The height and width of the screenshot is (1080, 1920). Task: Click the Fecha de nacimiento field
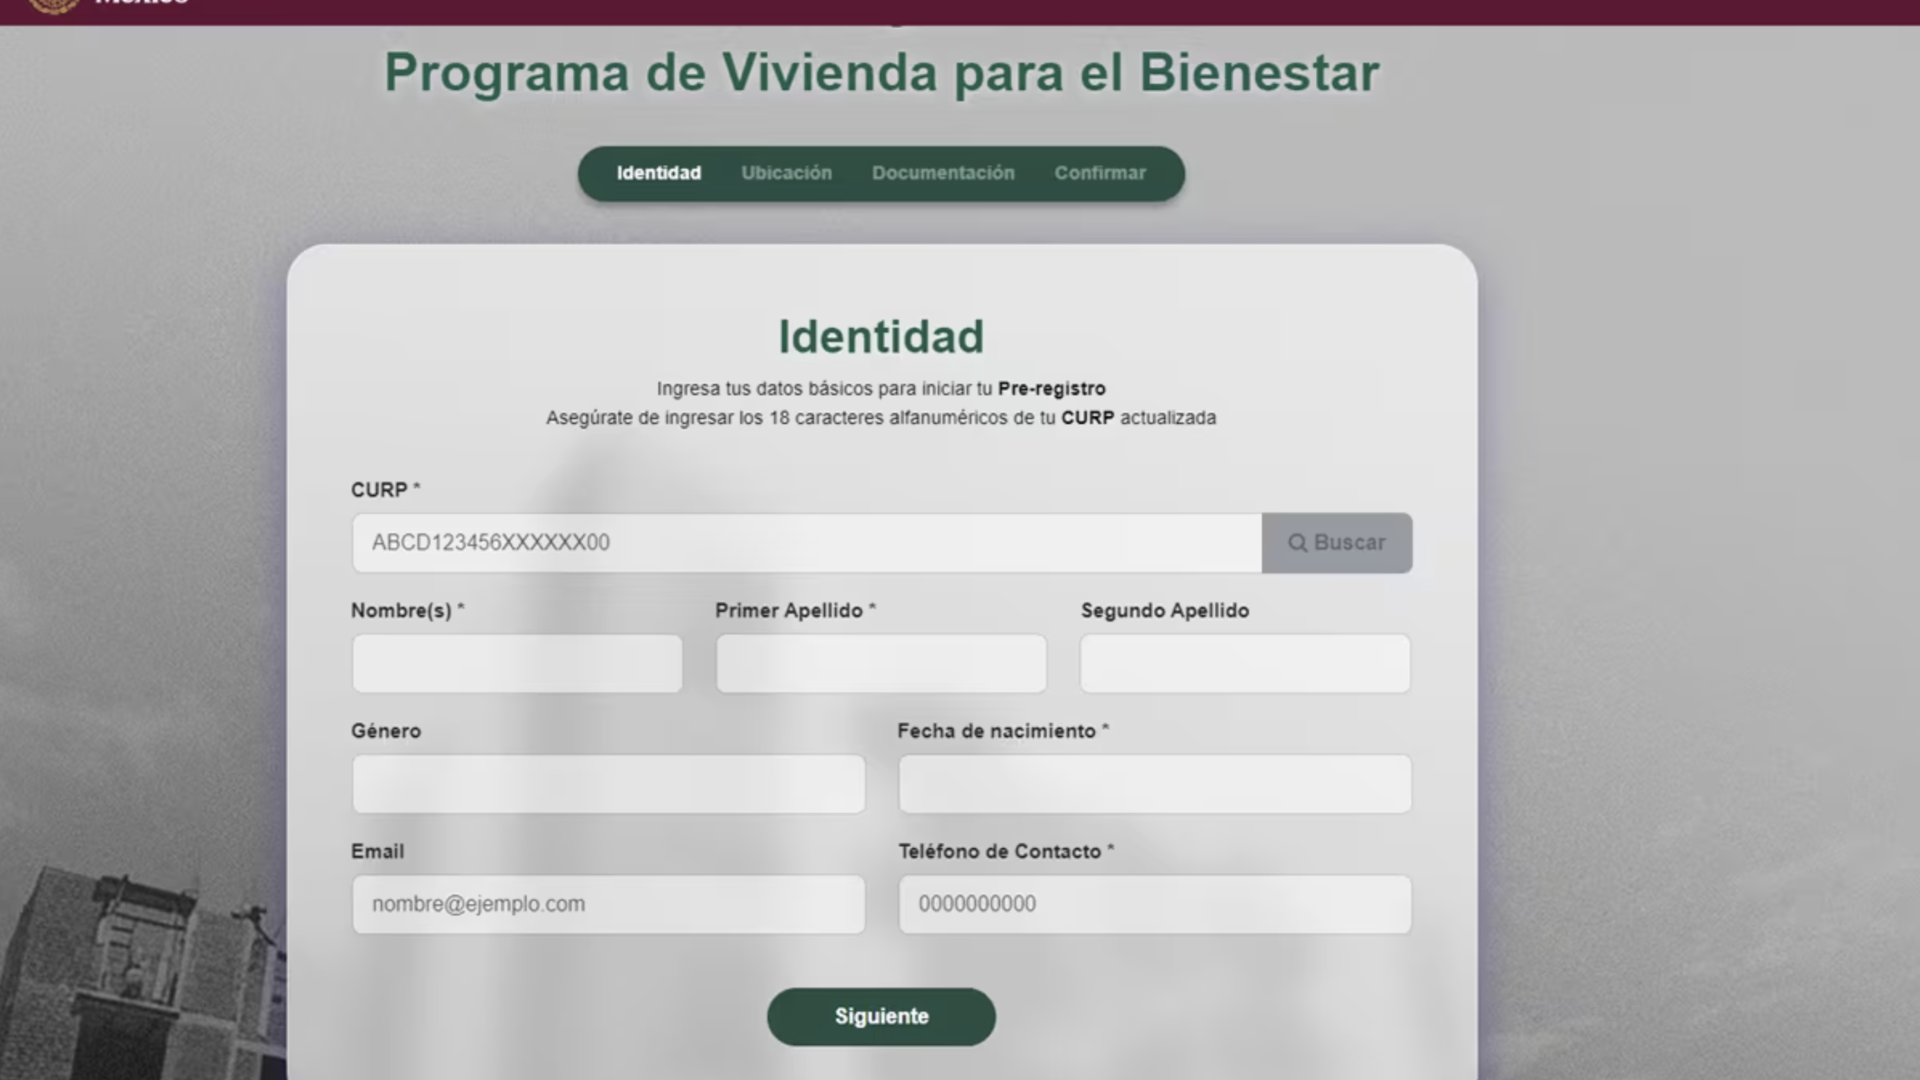click(x=1155, y=784)
